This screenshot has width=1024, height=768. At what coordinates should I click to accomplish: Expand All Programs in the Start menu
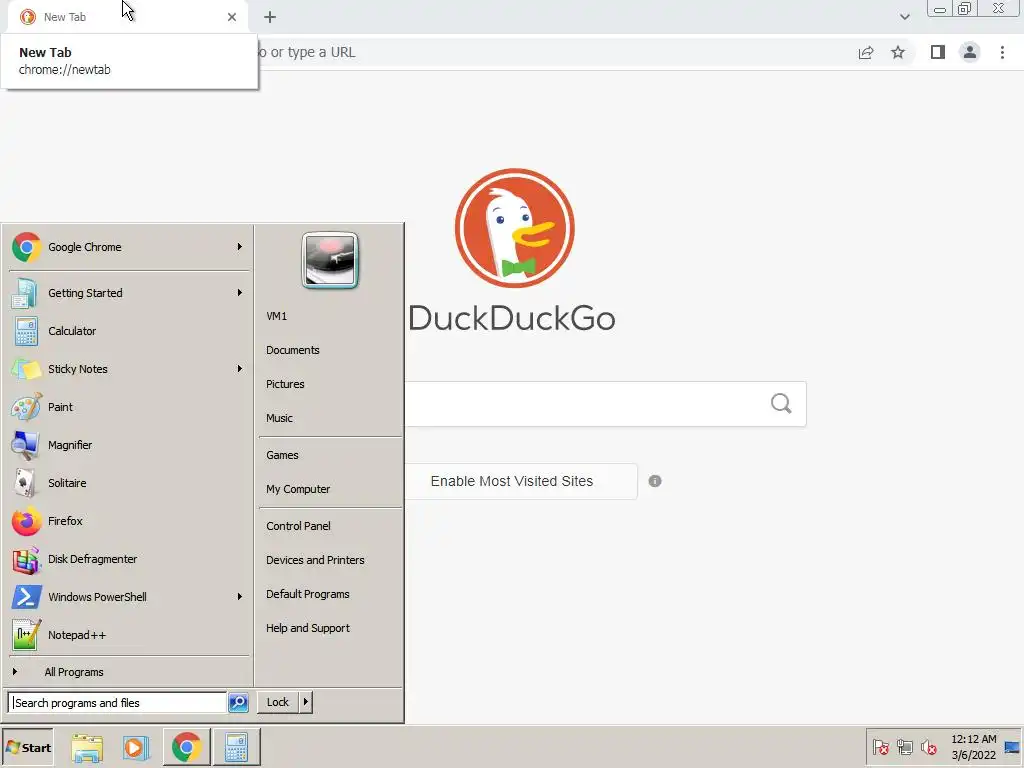tap(127, 672)
